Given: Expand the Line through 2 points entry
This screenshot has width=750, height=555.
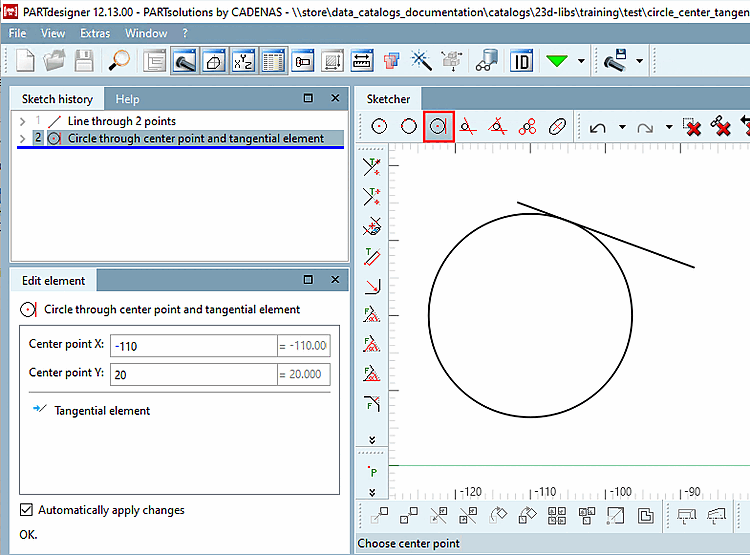Looking at the screenshot, I should [22, 122].
